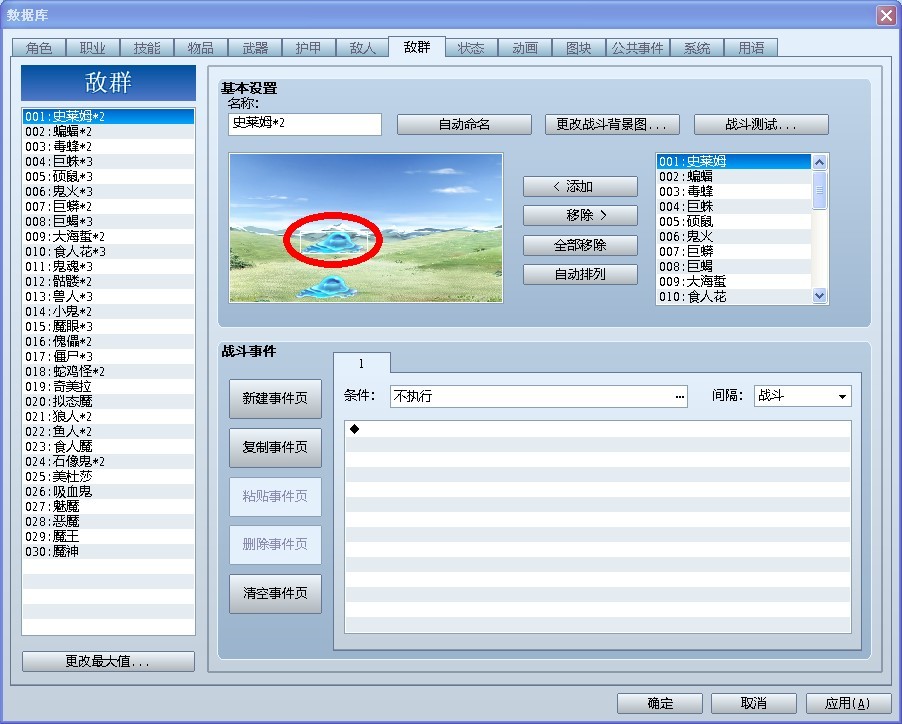
Task: Click 清空事件页 button
Action: tap(275, 593)
